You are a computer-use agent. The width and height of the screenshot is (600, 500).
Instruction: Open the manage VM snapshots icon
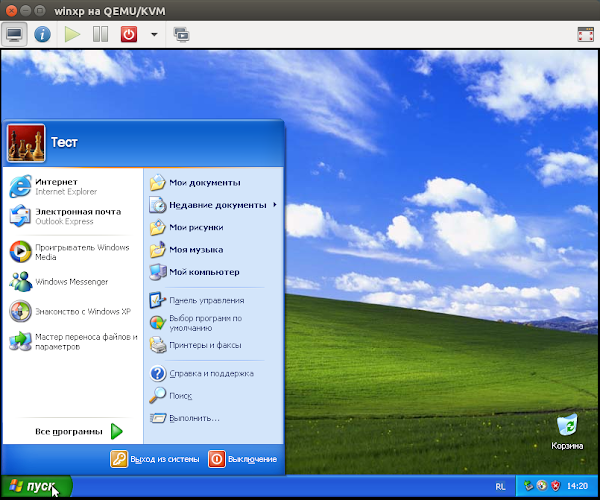[181, 34]
